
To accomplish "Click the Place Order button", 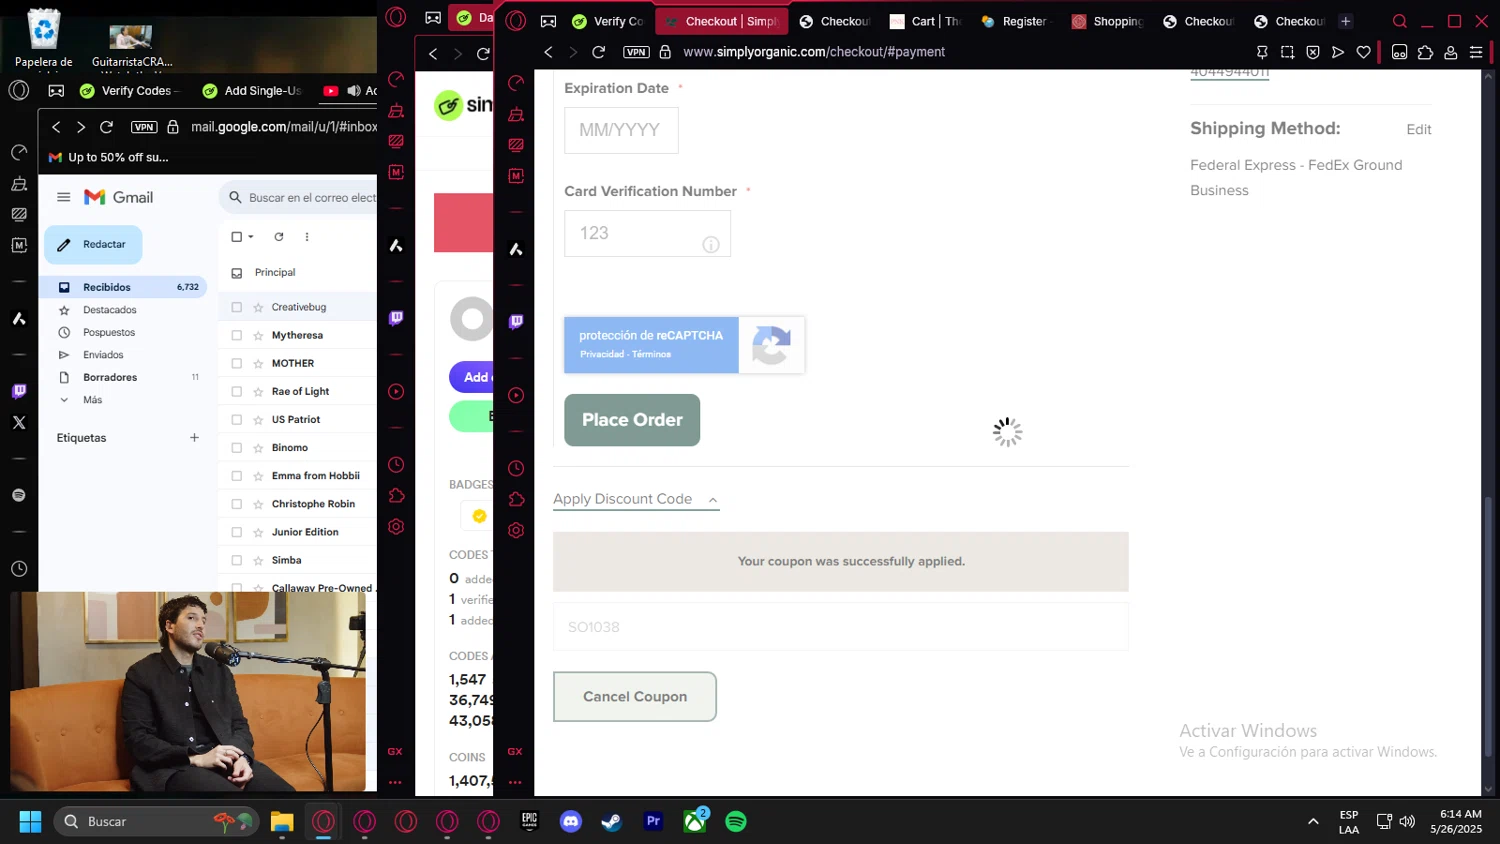I will tap(632, 420).
